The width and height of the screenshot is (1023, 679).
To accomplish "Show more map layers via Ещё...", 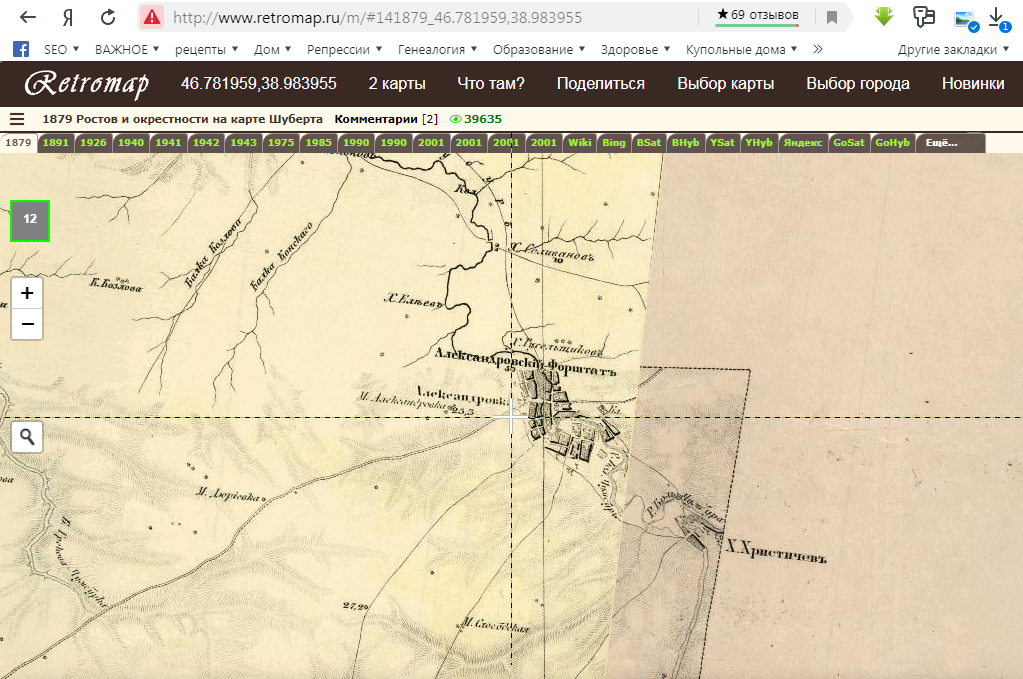I will 941,143.
